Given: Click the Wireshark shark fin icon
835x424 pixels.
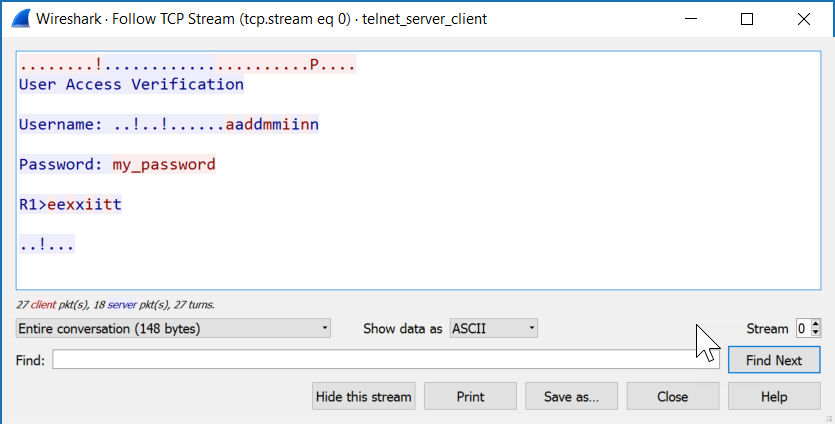Looking at the screenshot, I should click(x=21, y=19).
